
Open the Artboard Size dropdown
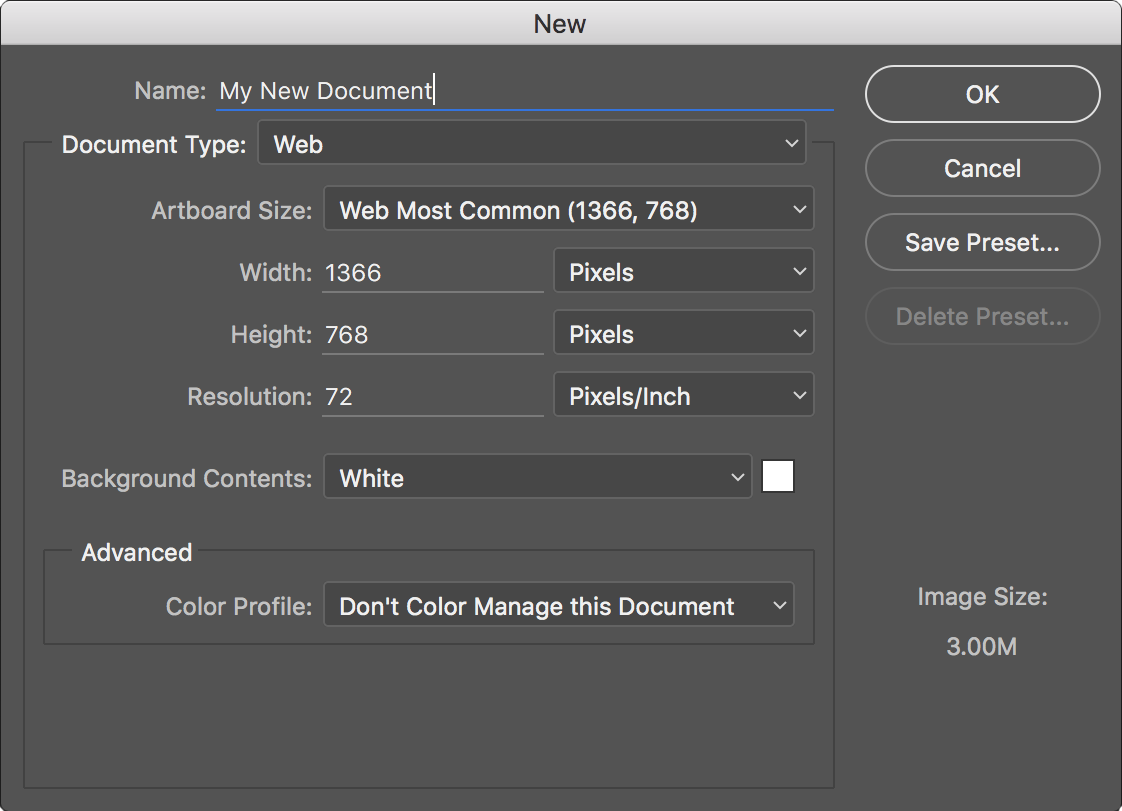pos(568,208)
